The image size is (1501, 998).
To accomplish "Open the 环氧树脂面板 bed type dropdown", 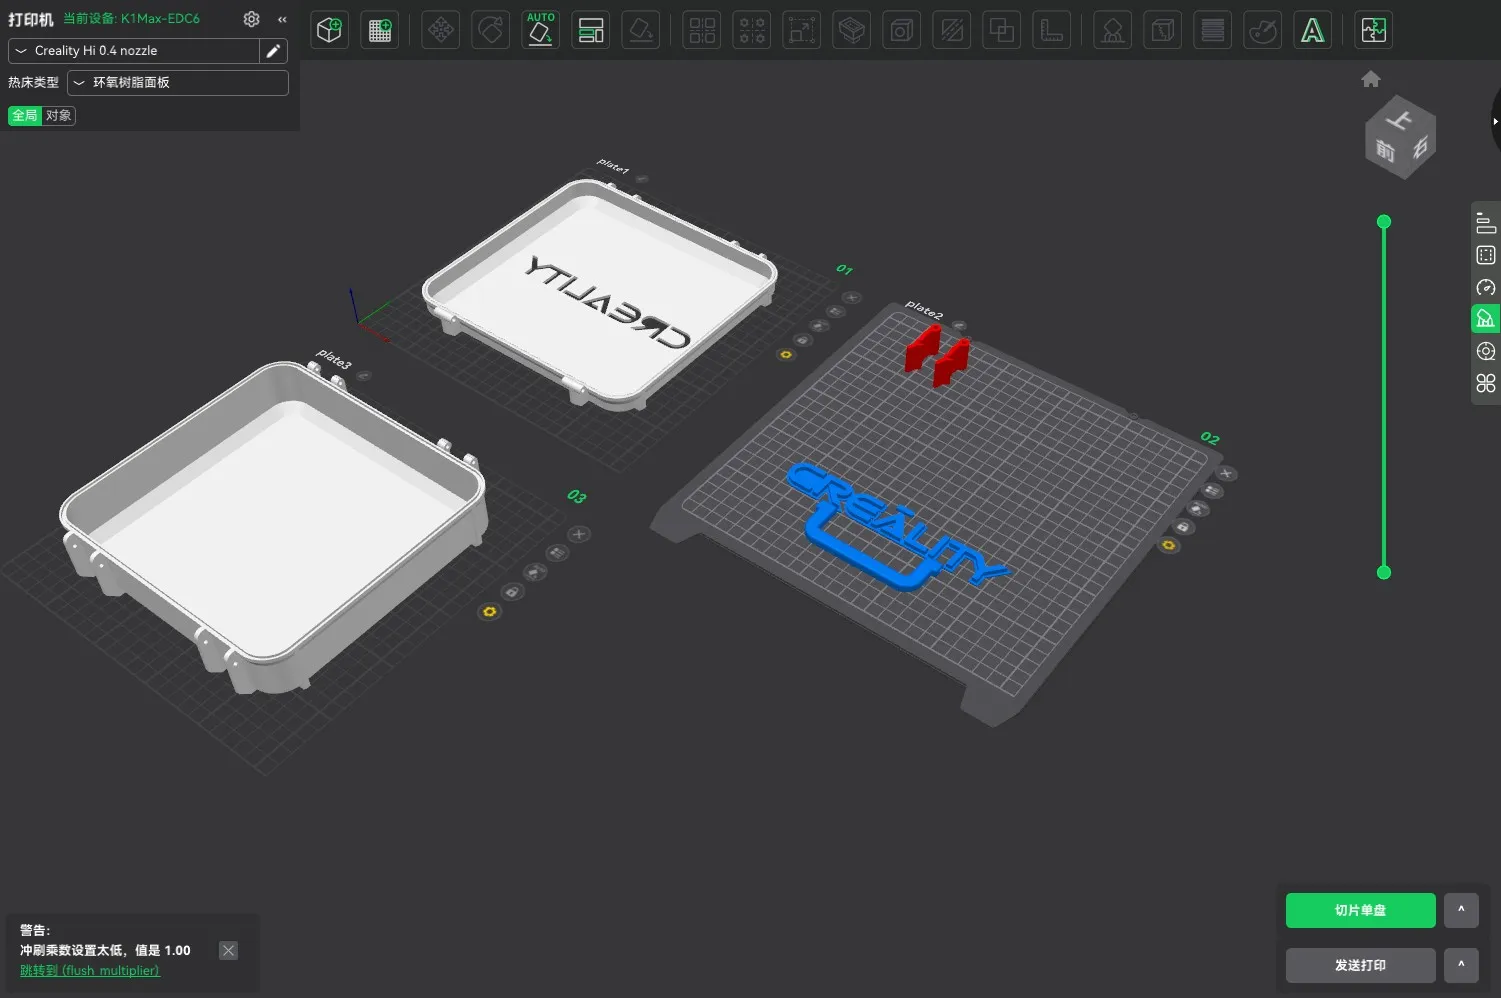I will (x=178, y=83).
